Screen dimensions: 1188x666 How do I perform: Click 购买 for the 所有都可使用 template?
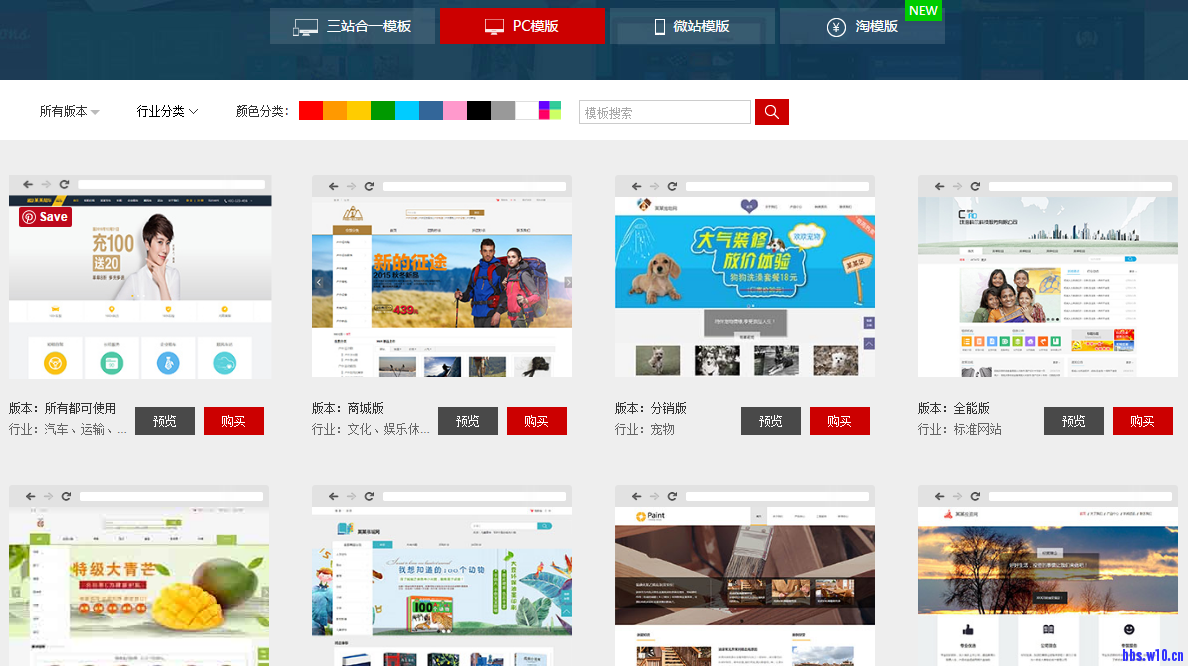tap(233, 421)
